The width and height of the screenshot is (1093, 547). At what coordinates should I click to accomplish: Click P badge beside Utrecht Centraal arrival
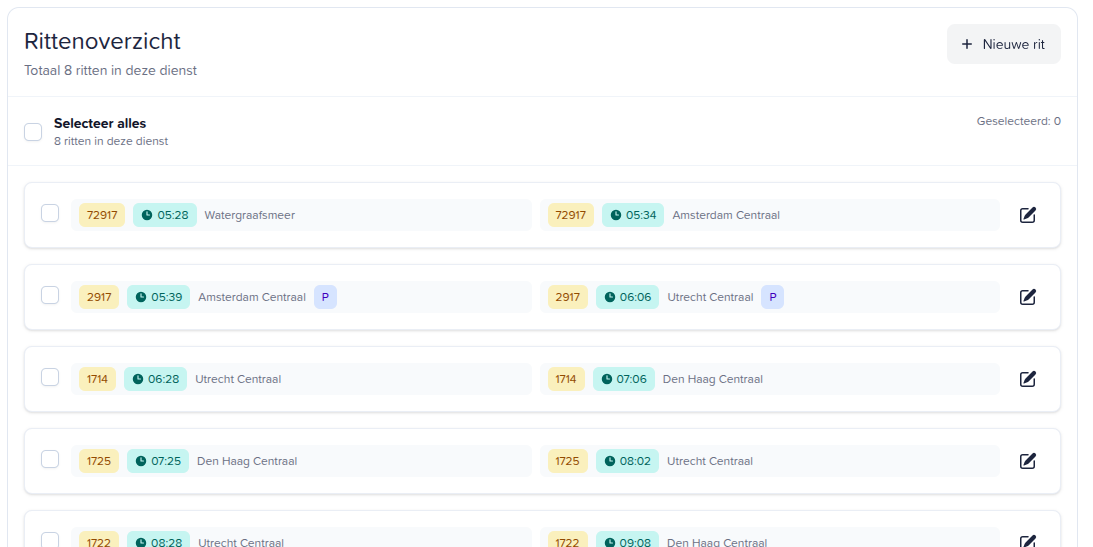(x=772, y=297)
